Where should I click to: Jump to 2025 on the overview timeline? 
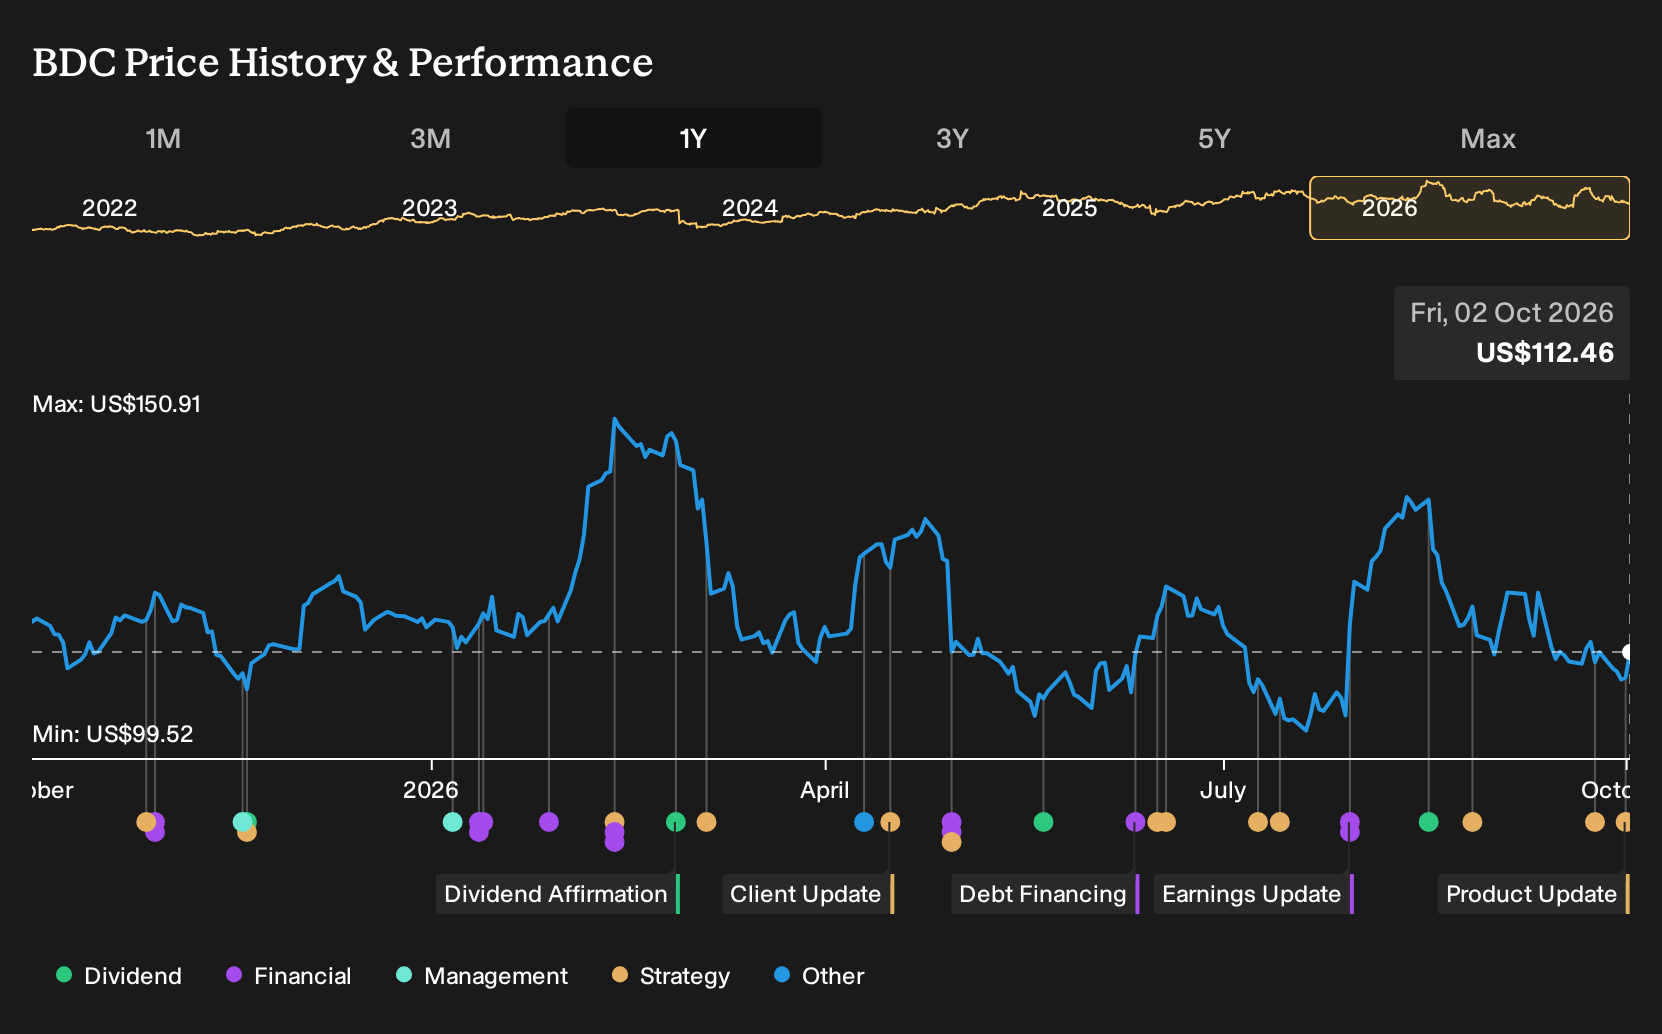(x=1069, y=208)
